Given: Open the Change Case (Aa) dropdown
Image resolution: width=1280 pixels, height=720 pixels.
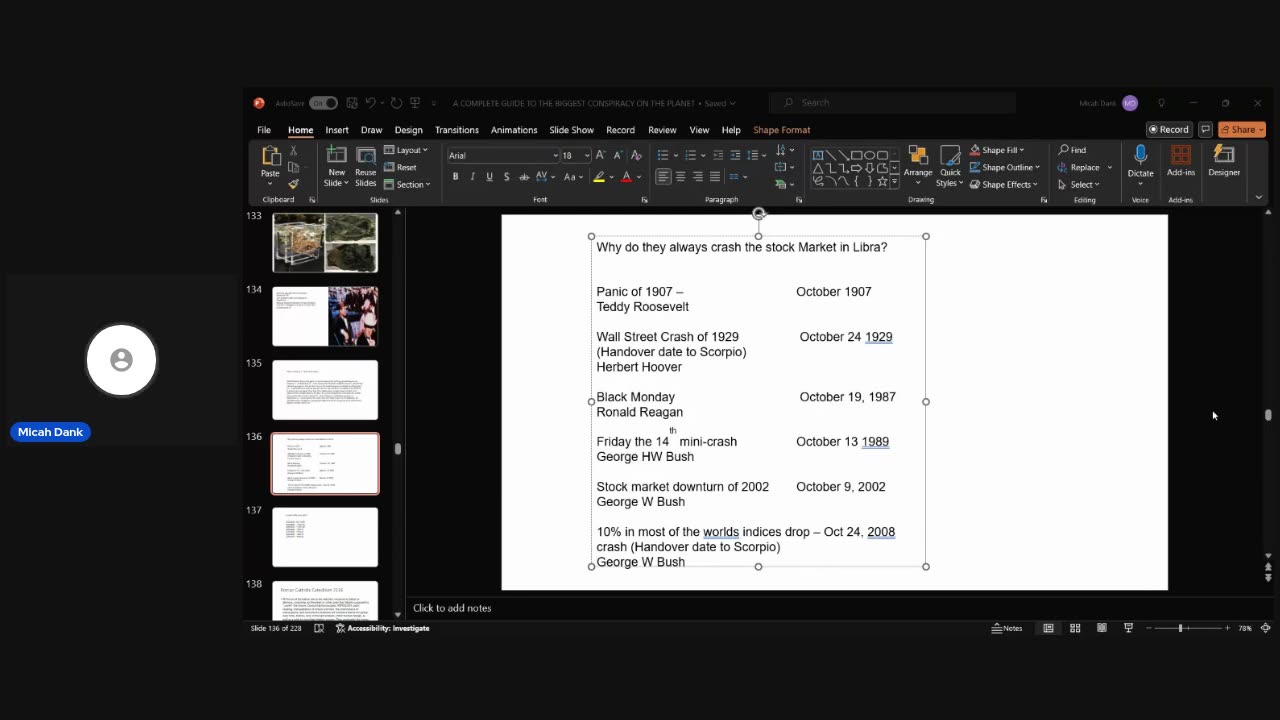Looking at the screenshot, I should click(574, 177).
